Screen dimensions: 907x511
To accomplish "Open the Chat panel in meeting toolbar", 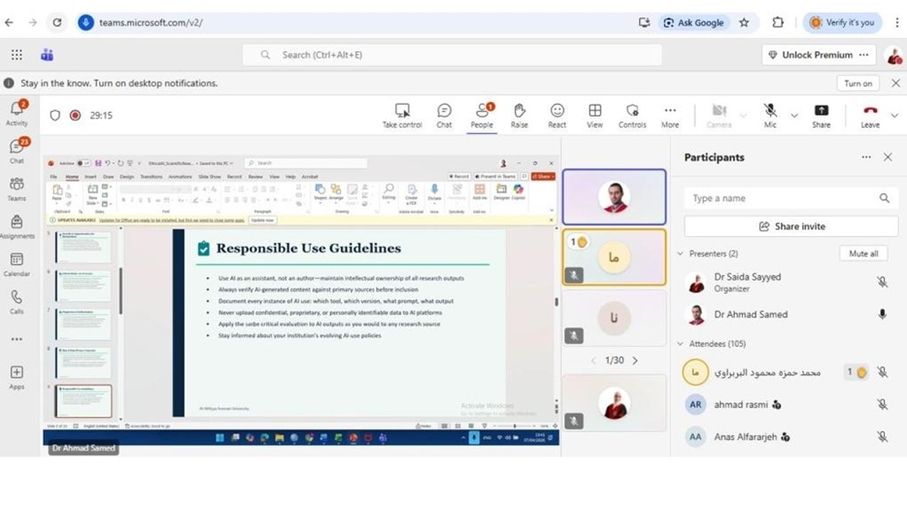I will [444, 115].
